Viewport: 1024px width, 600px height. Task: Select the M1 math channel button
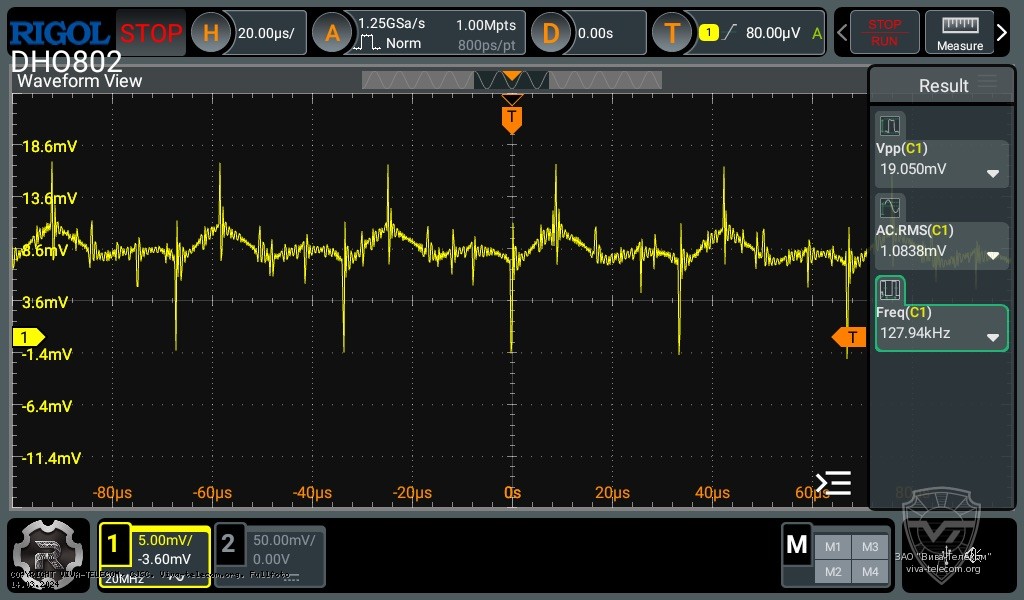pyautogui.click(x=833, y=546)
